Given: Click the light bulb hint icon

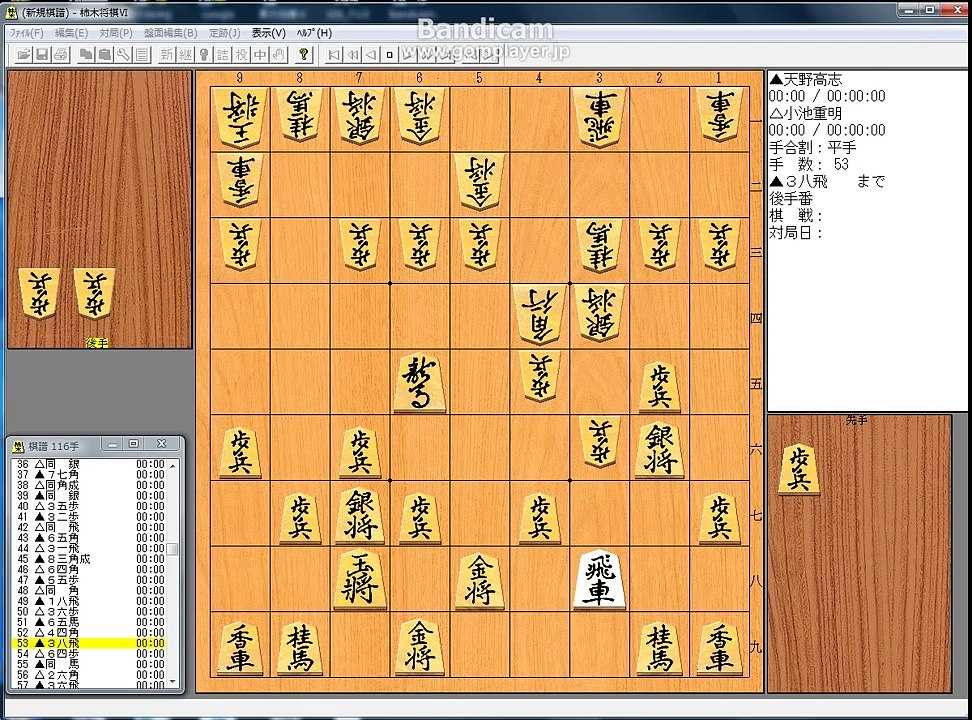Looking at the screenshot, I should coord(204,55).
